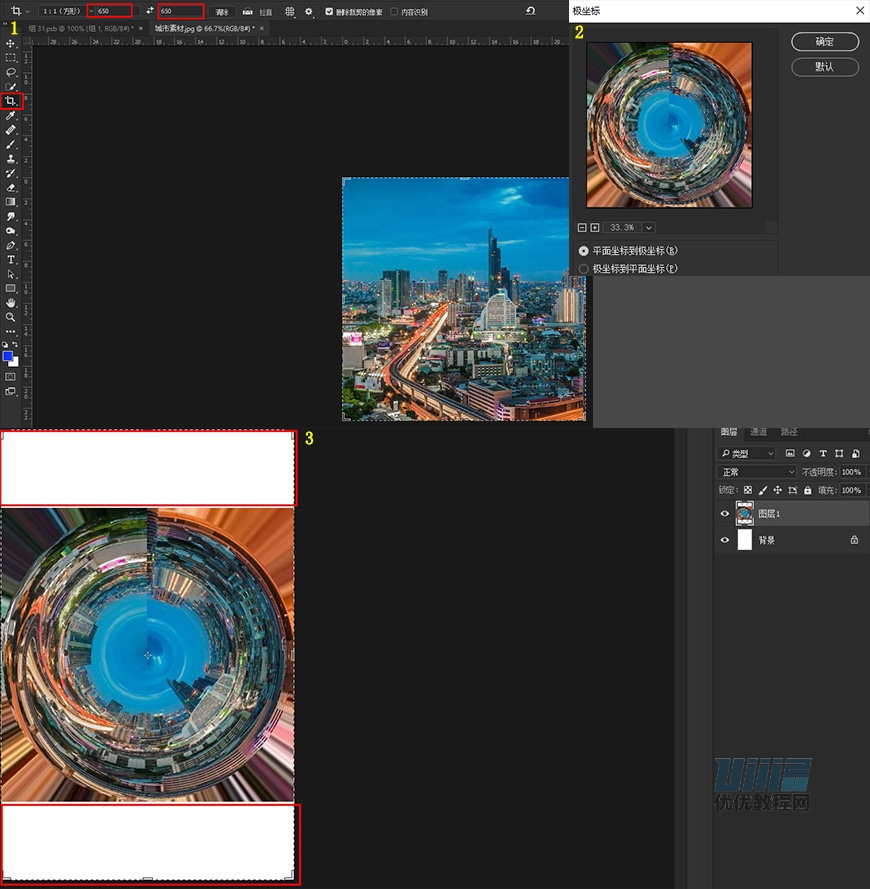This screenshot has width=870, height=889.
Task: Select the Crop tool in the toolbar
Action: 11,101
